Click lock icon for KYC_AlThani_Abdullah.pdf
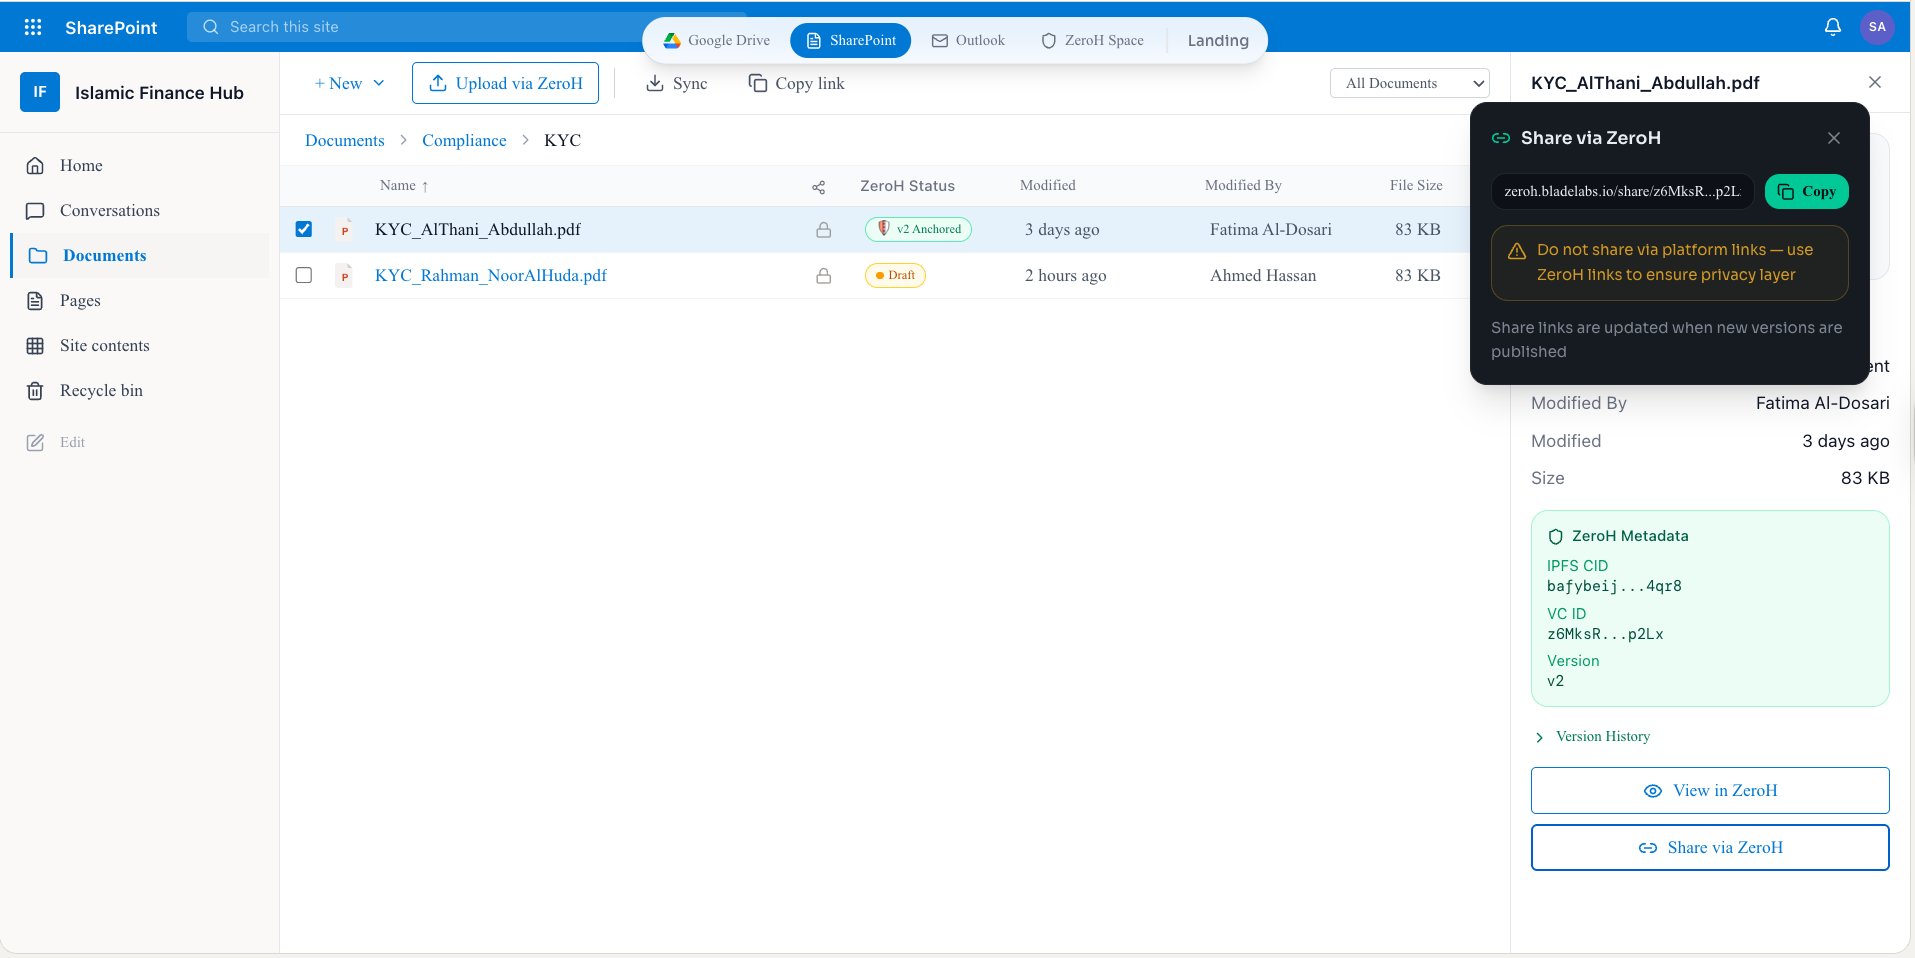Viewport: 1915px width, 958px height. (x=823, y=230)
